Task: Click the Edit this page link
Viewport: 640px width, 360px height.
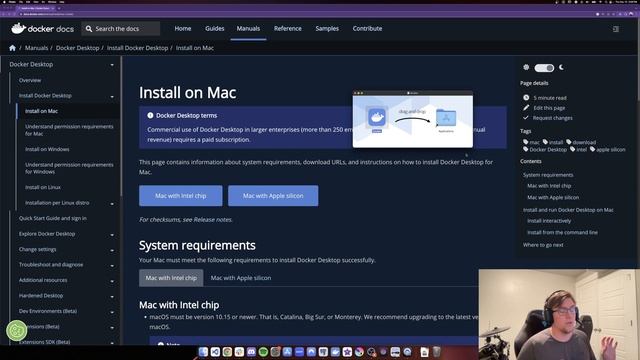Action: pyautogui.click(x=549, y=108)
